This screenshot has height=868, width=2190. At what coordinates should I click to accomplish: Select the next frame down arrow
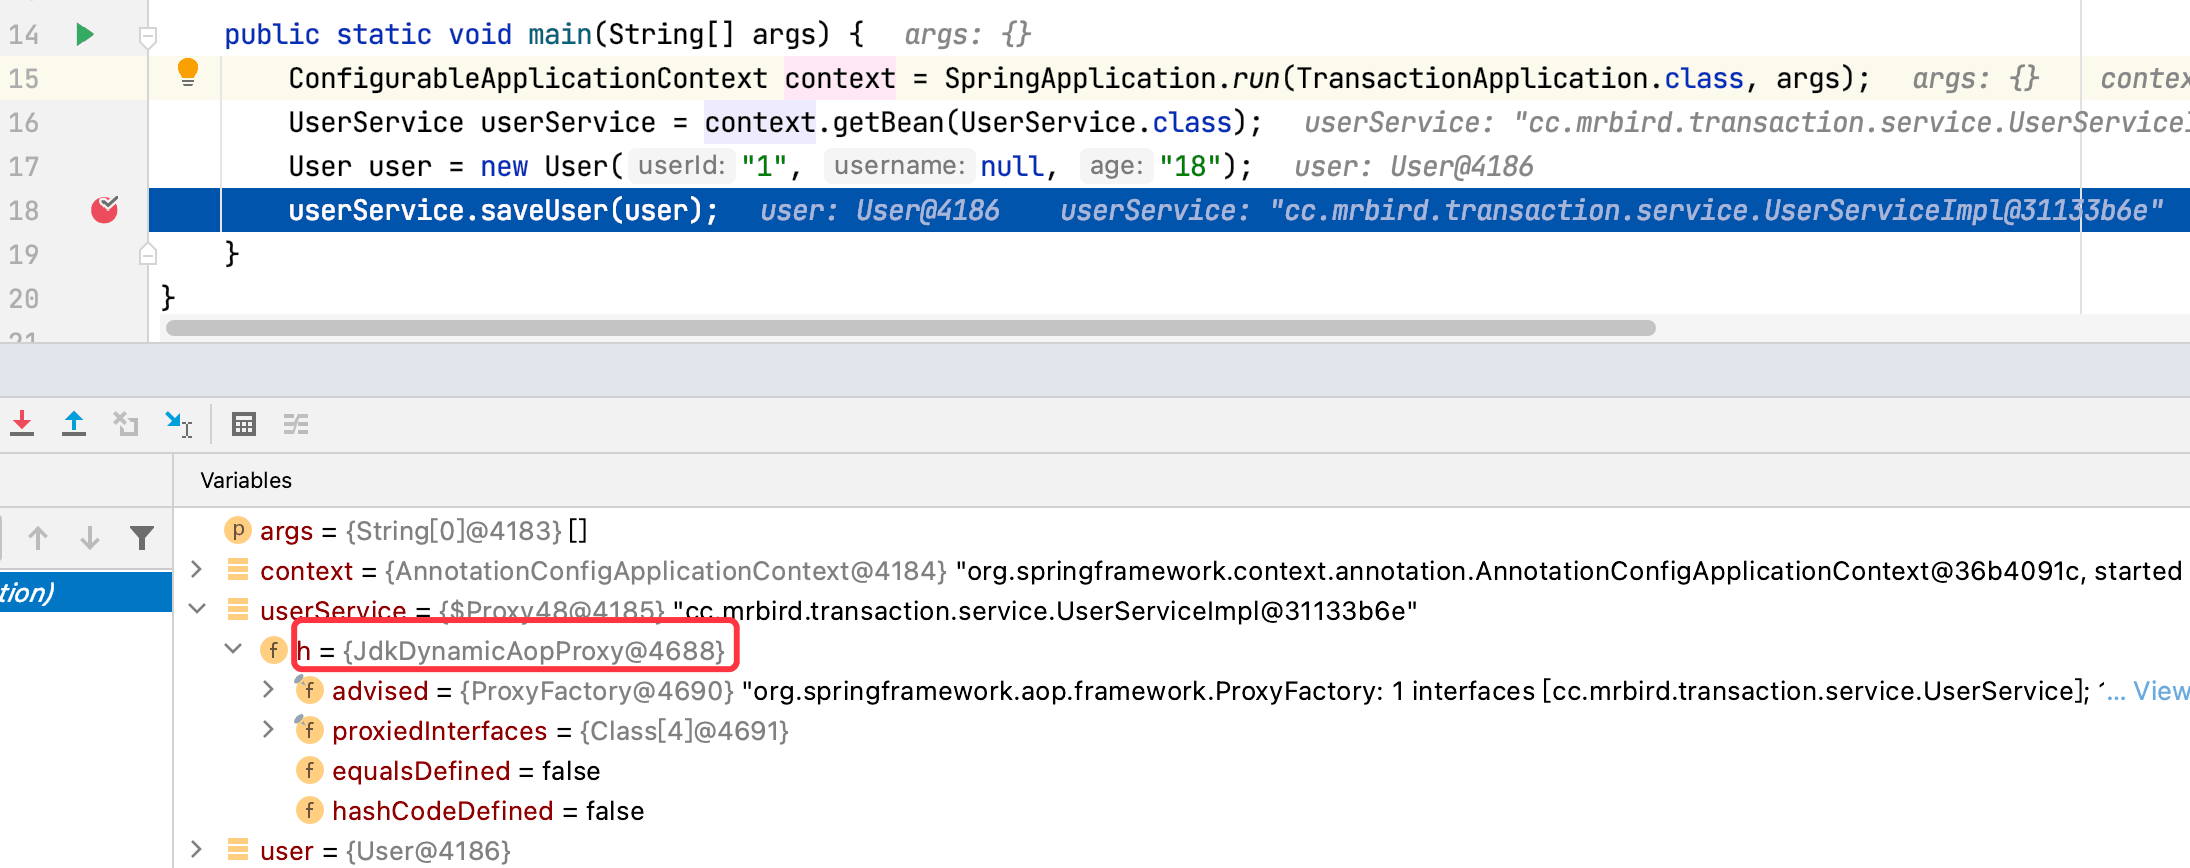point(90,538)
